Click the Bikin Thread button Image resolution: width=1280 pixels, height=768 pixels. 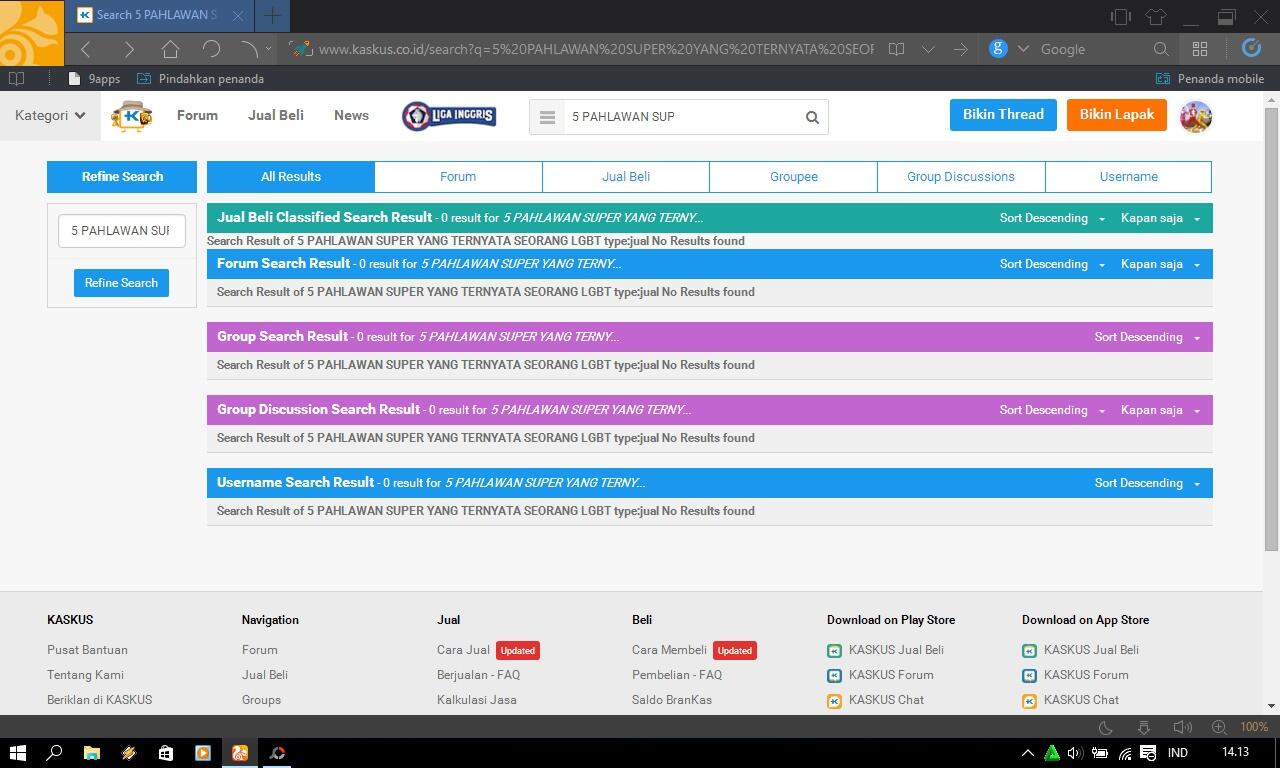point(1003,115)
